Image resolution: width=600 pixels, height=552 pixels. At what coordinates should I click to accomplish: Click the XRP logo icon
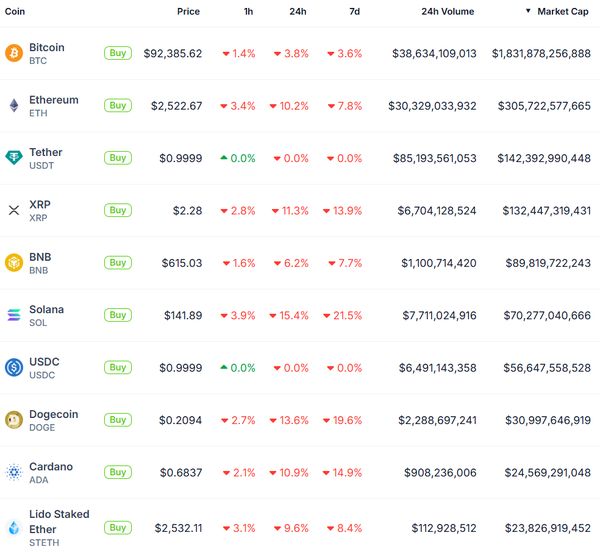(14, 210)
